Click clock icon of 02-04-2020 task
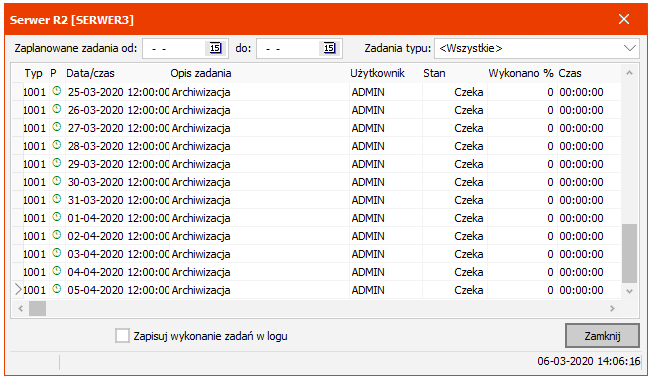The width and height of the screenshot is (650, 378). tap(57, 235)
